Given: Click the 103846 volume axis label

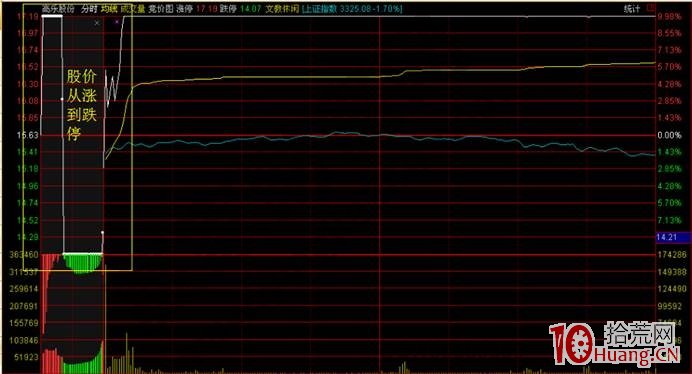Looking at the screenshot, I should [23, 340].
